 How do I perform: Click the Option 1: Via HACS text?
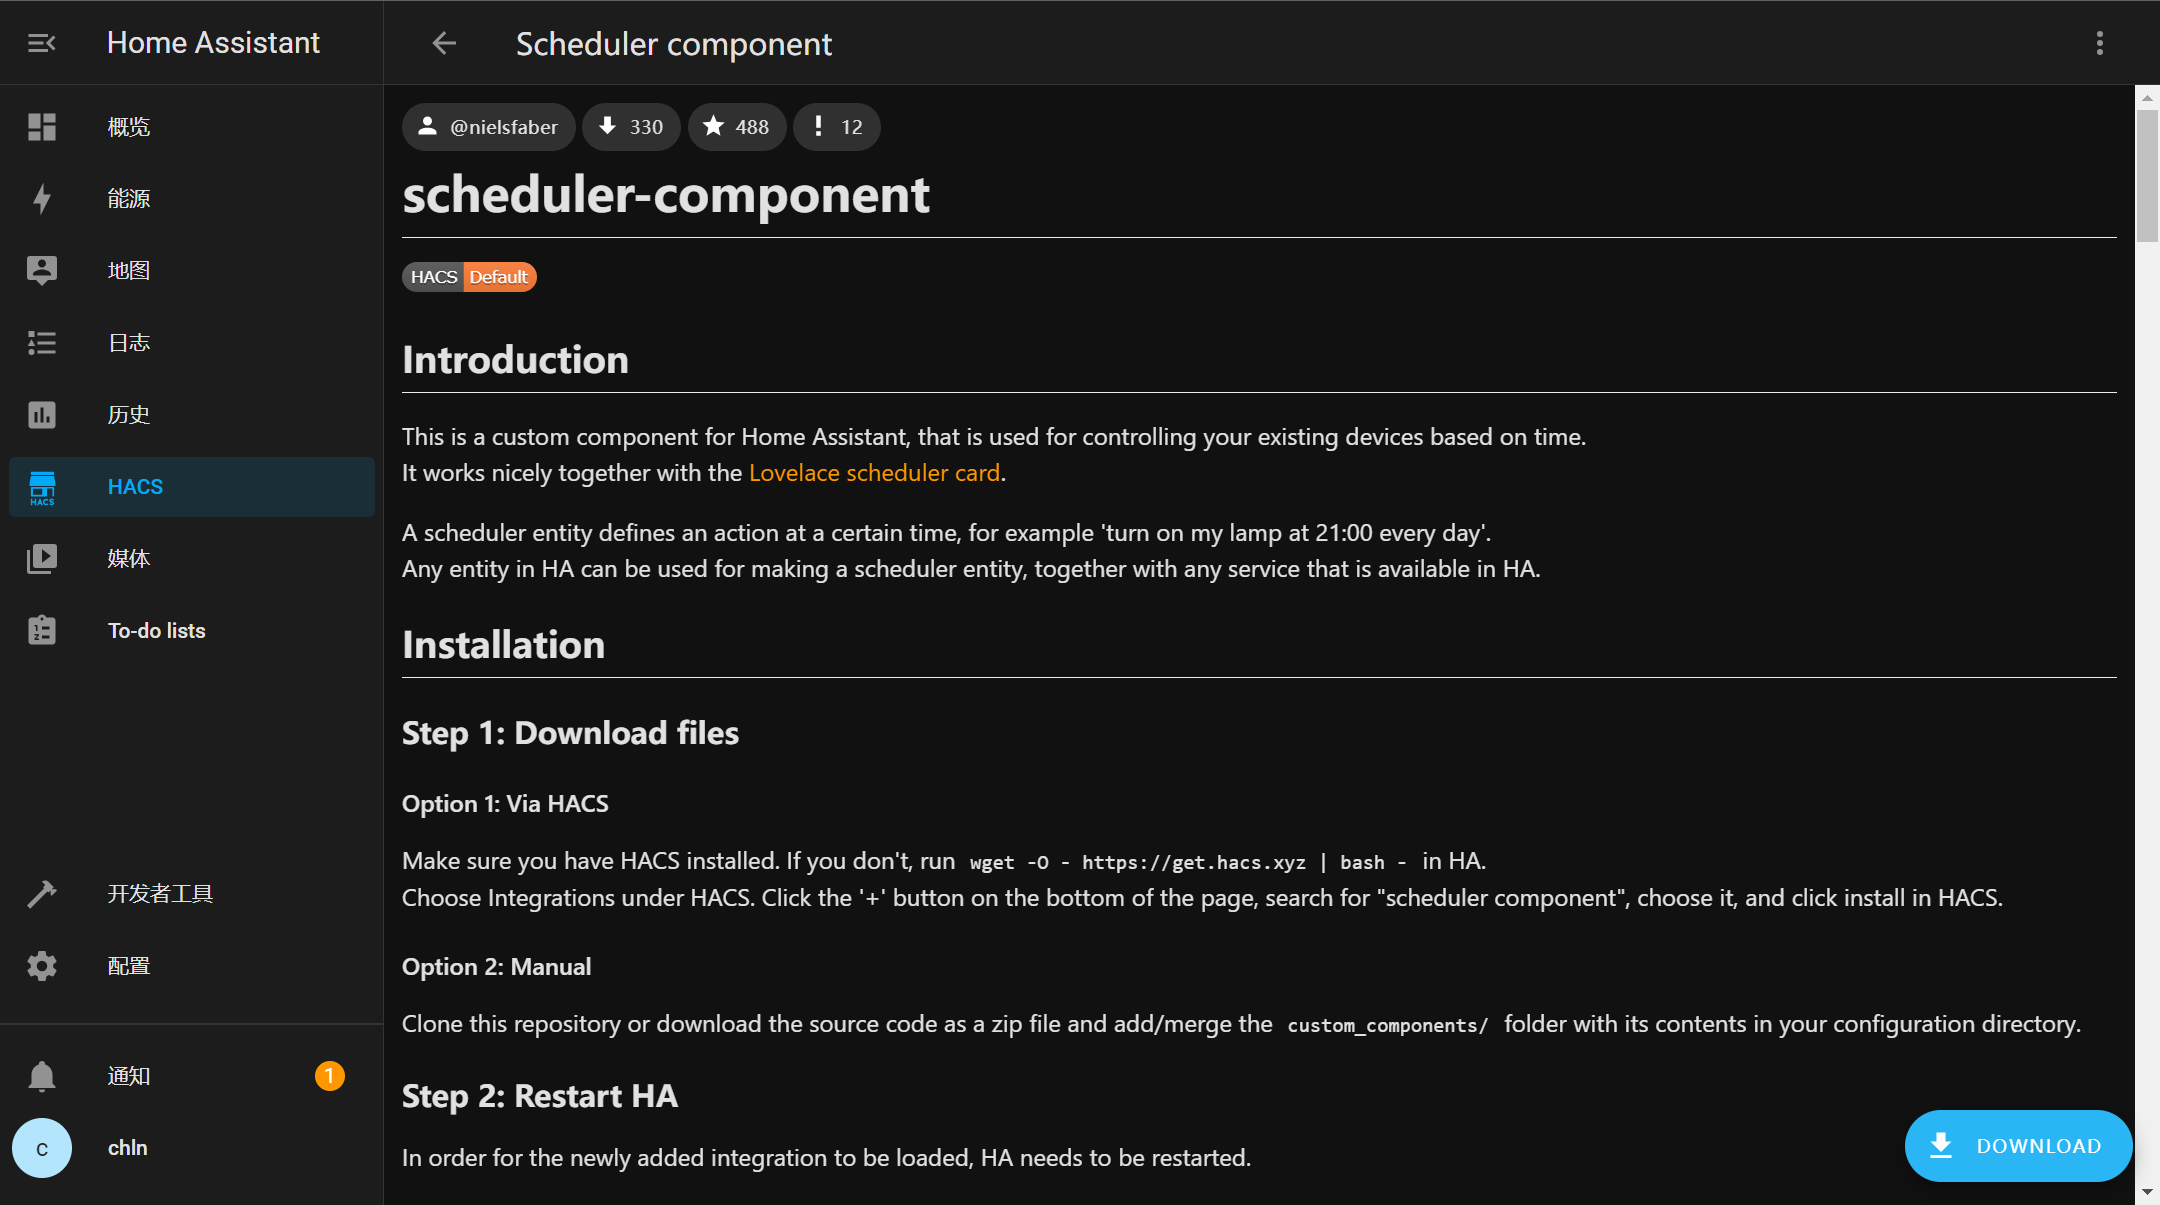(505, 804)
